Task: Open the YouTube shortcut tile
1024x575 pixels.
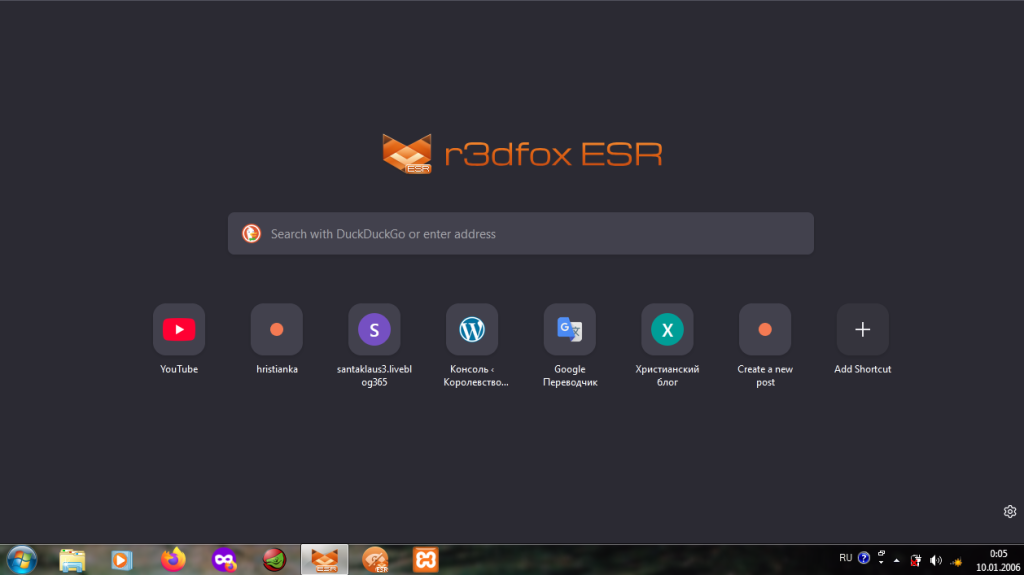Action: click(x=179, y=329)
